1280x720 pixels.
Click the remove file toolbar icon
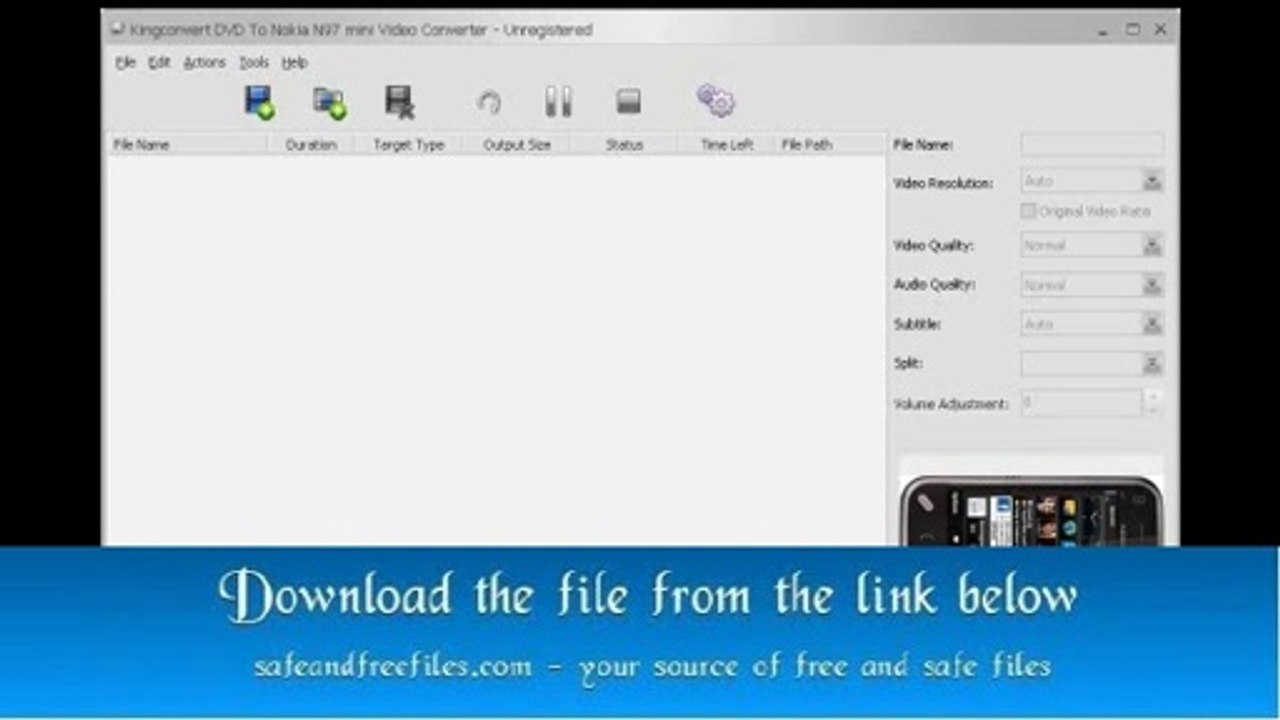(400, 102)
